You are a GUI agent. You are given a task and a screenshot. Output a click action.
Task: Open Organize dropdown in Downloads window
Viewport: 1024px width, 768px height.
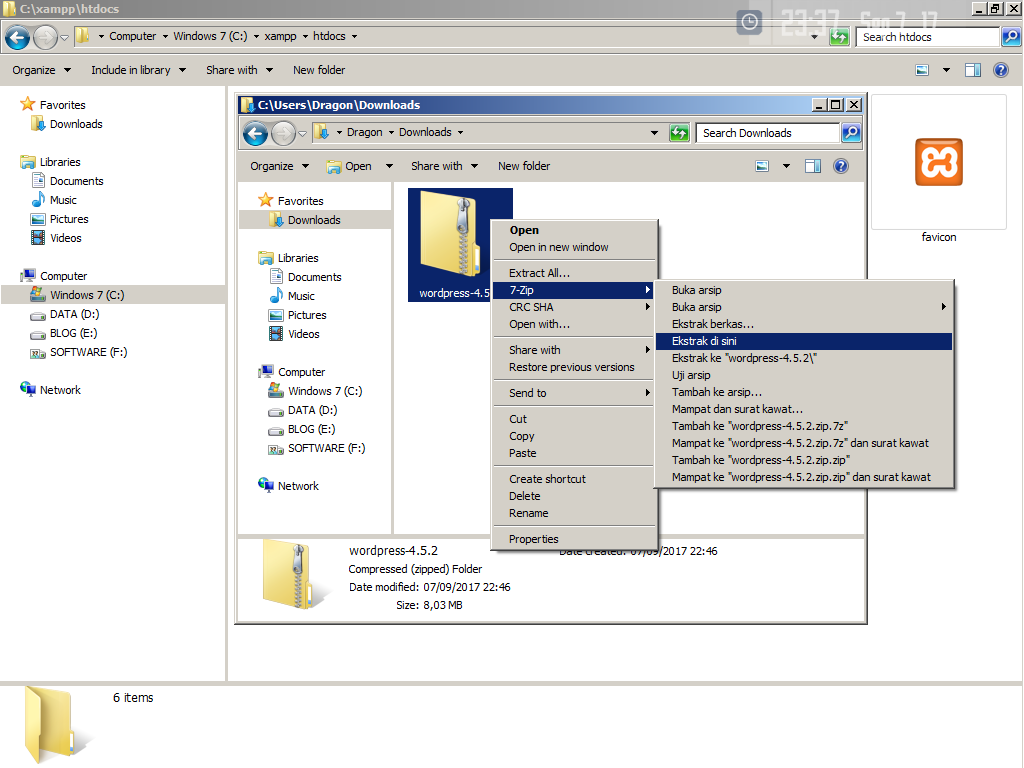coord(280,166)
